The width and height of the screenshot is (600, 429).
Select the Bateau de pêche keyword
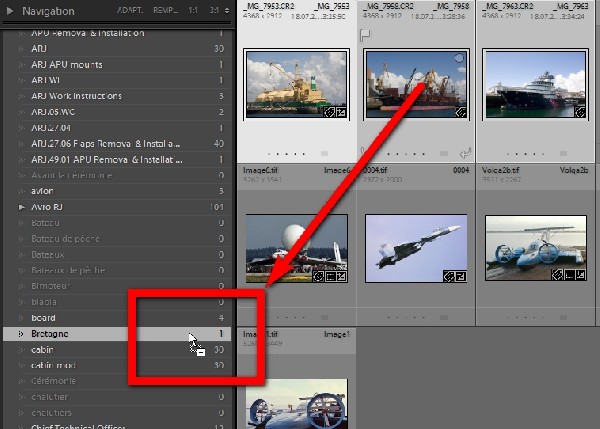tap(65, 239)
